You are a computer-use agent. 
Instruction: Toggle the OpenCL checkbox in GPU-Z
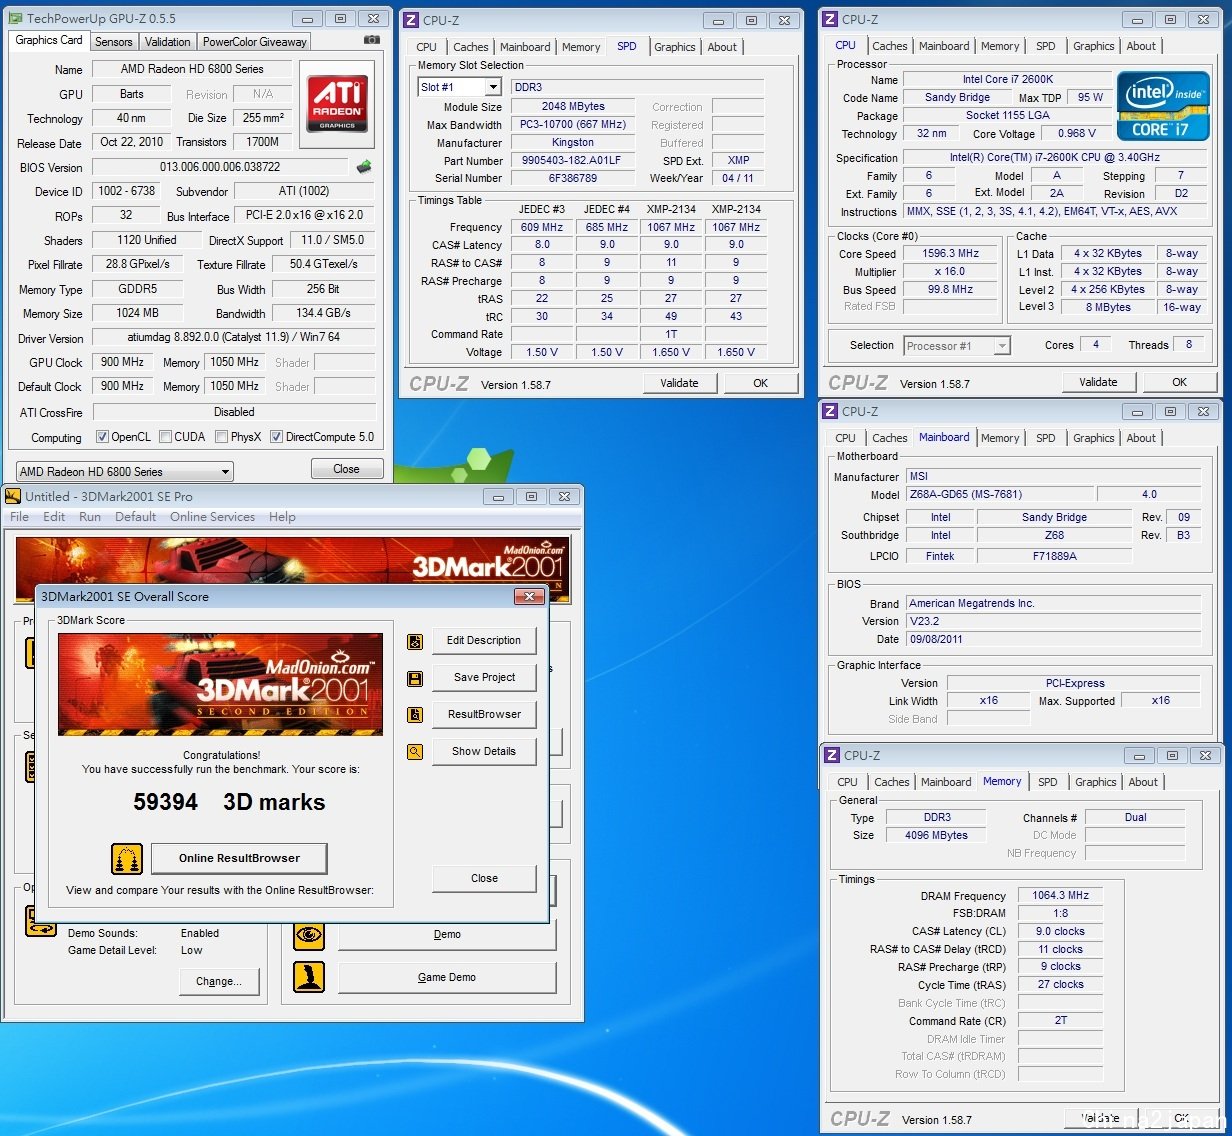coord(102,437)
